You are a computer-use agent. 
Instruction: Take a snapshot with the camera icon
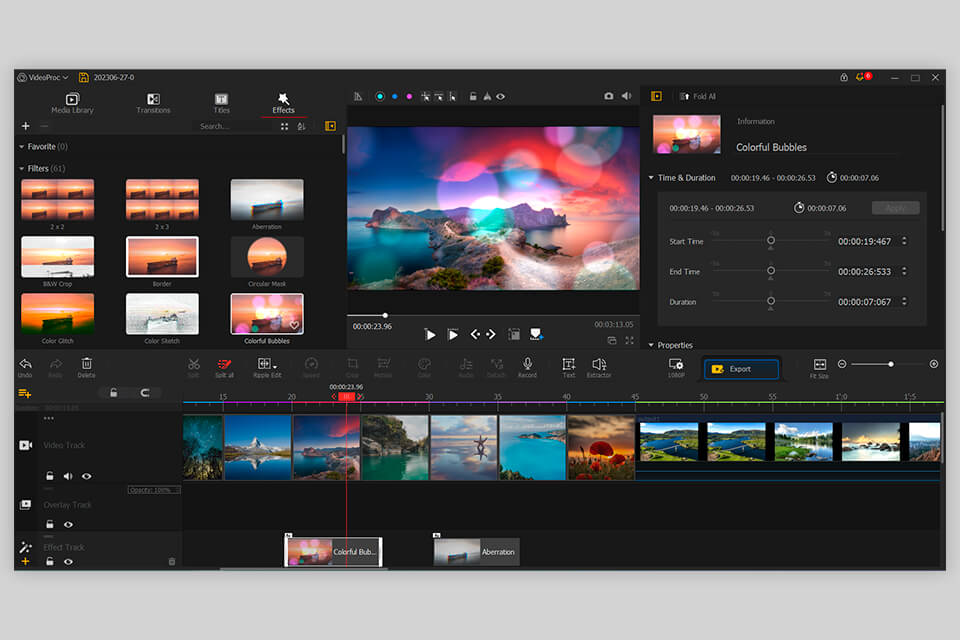pyautogui.click(x=609, y=96)
